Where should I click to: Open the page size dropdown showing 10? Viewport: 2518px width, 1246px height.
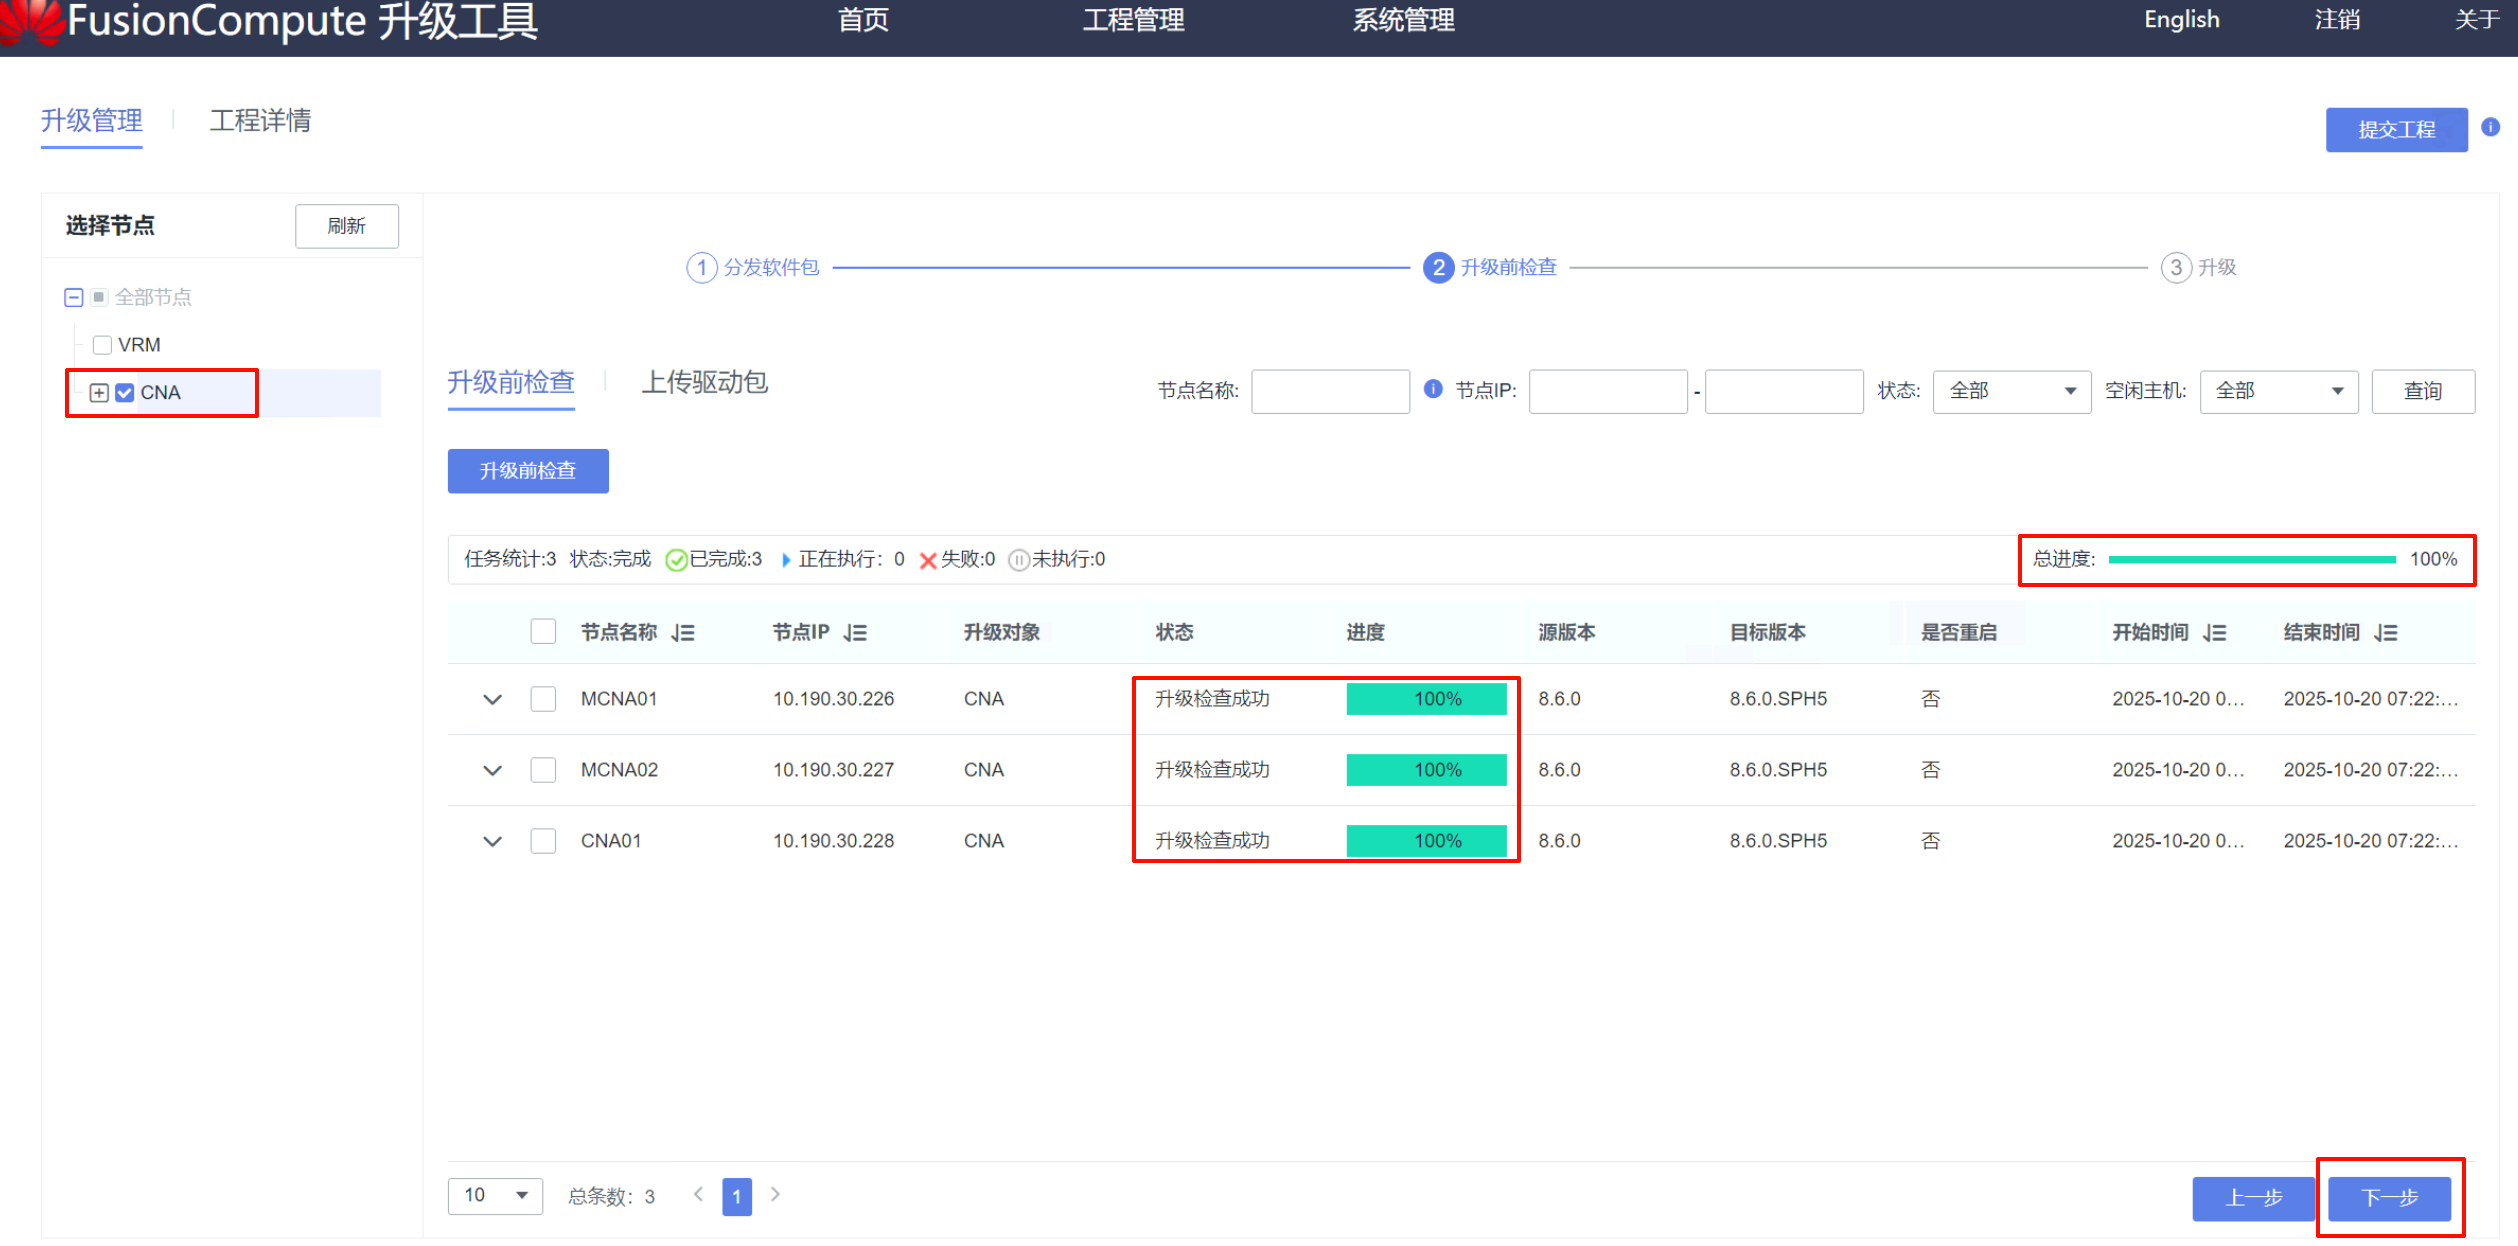tap(495, 1196)
